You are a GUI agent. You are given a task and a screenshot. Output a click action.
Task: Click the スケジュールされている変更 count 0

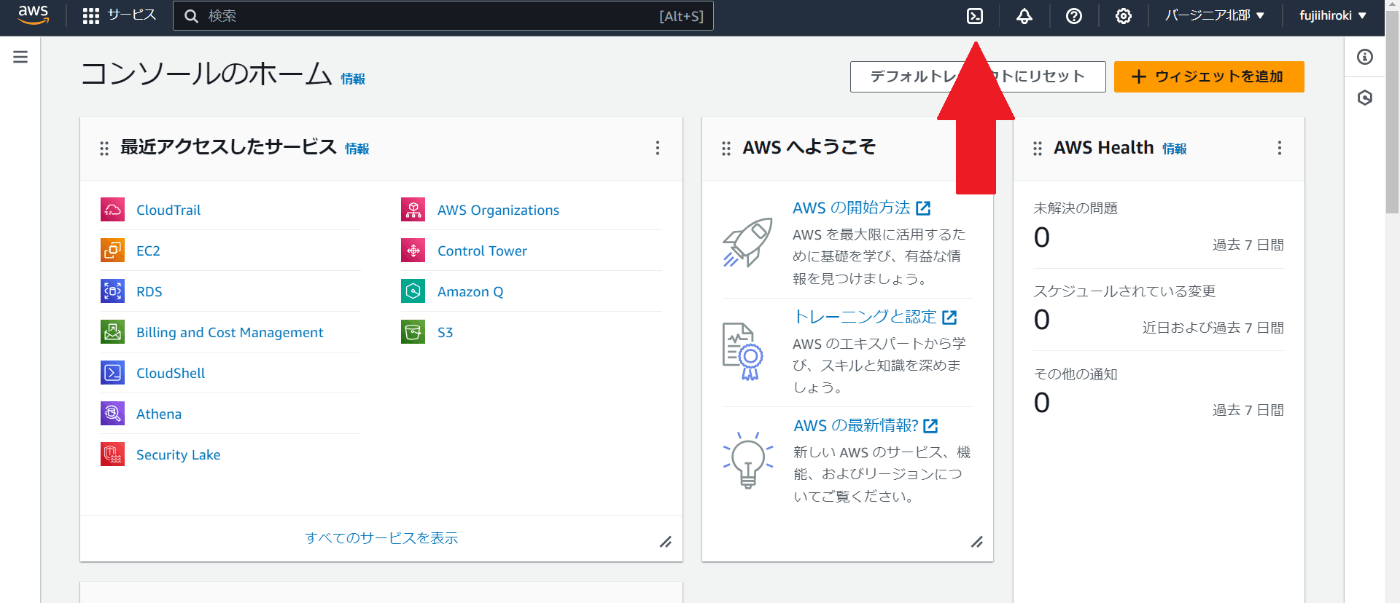click(x=1042, y=320)
